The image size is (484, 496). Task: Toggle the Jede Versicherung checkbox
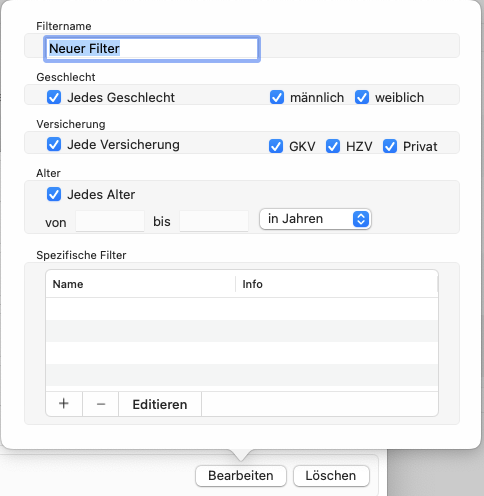[x=54, y=144]
